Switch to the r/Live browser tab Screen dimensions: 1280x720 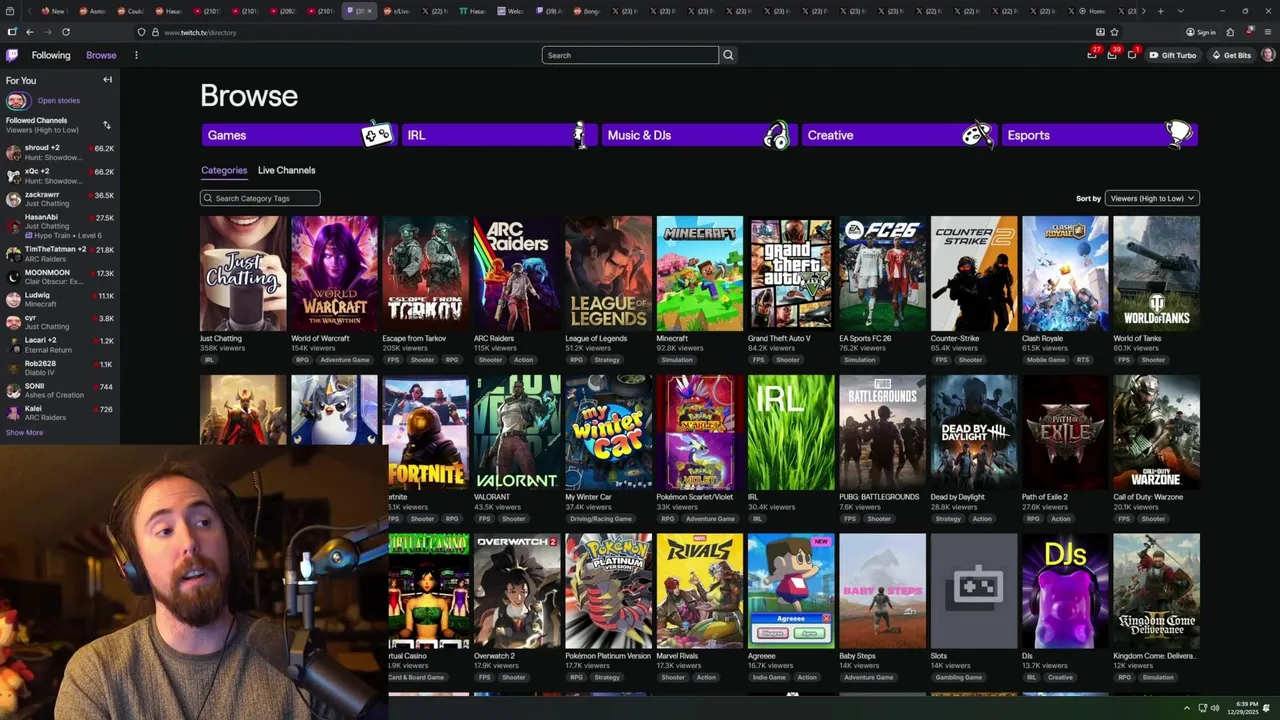pyautogui.click(x=399, y=11)
